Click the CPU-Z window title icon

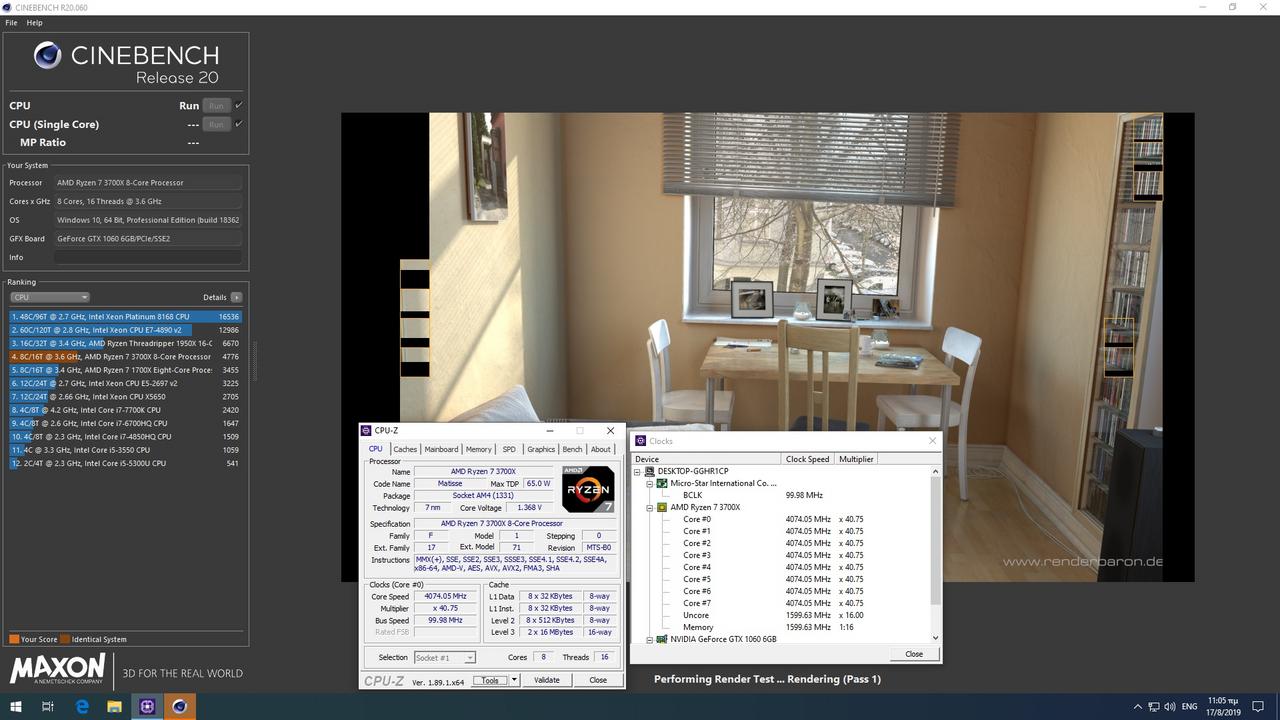pyautogui.click(x=366, y=431)
